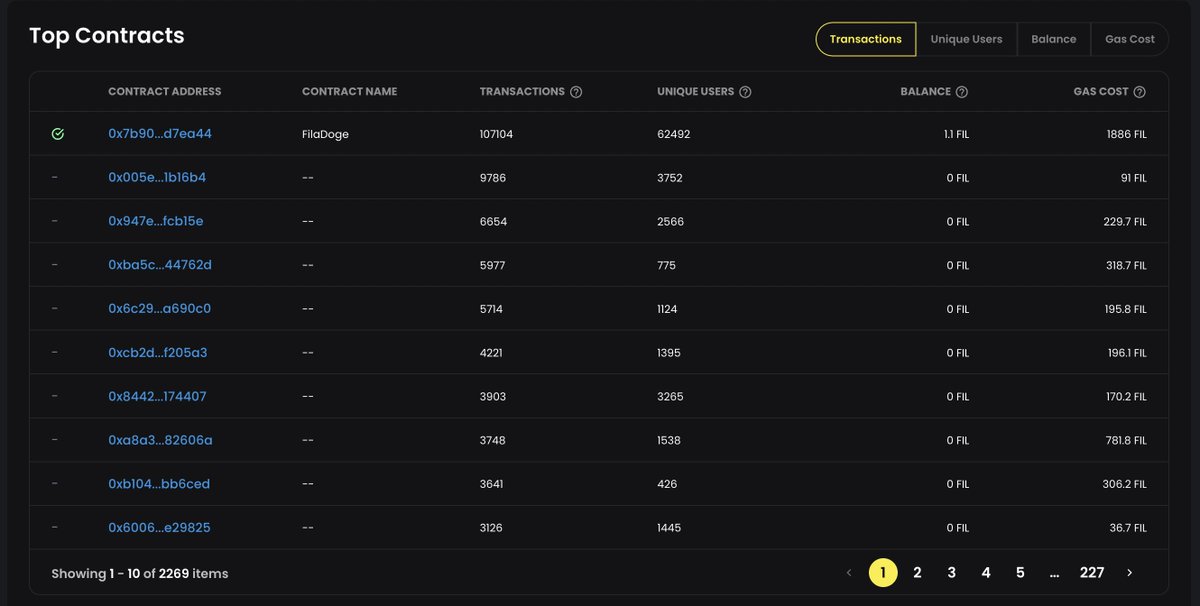Go to previous page arrow
Viewport: 1200px width, 606px height.
tap(849, 573)
